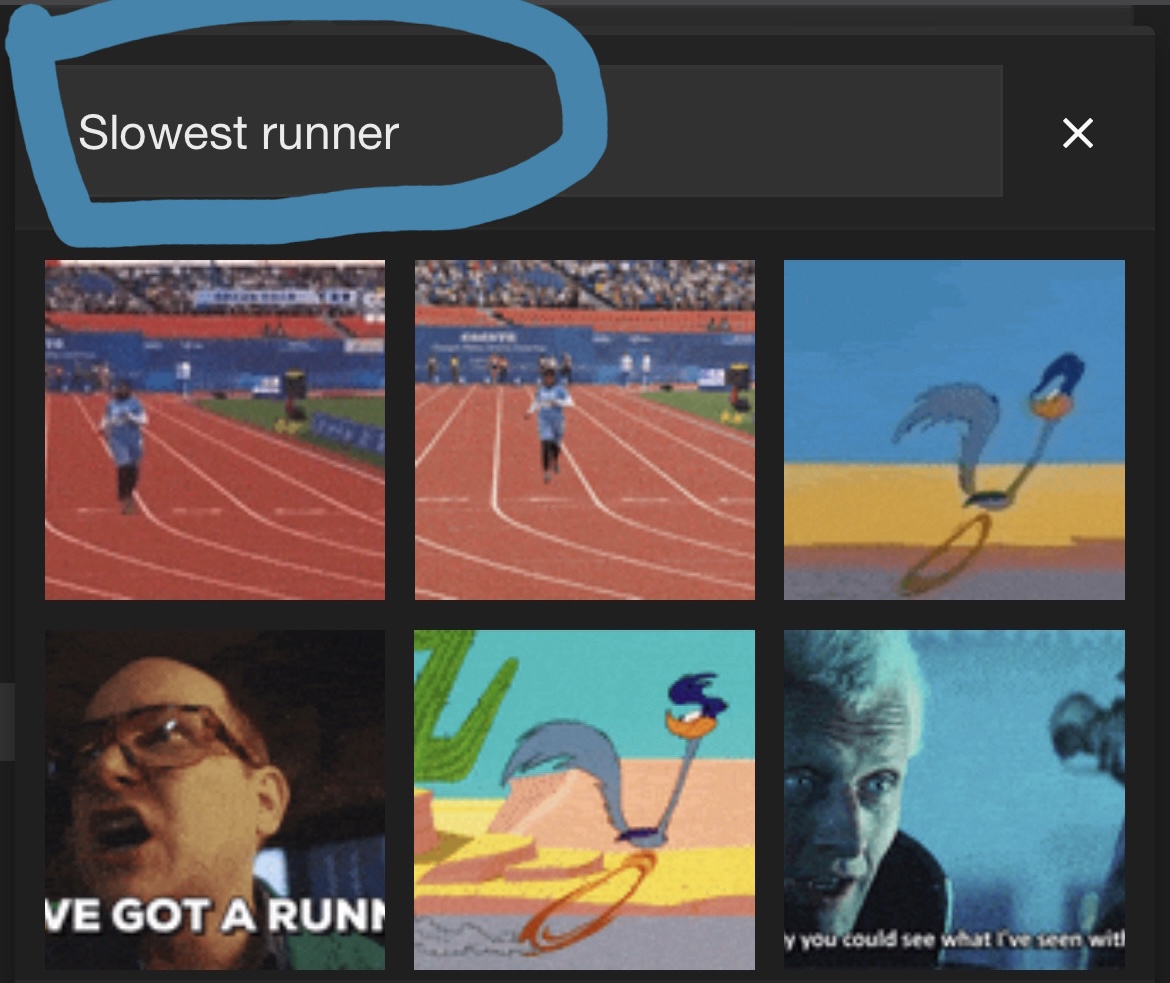The height and width of the screenshot is (983, 1170).
Task: Select the 'you could see what I've seen' GIF
Action: coord(954,800)
